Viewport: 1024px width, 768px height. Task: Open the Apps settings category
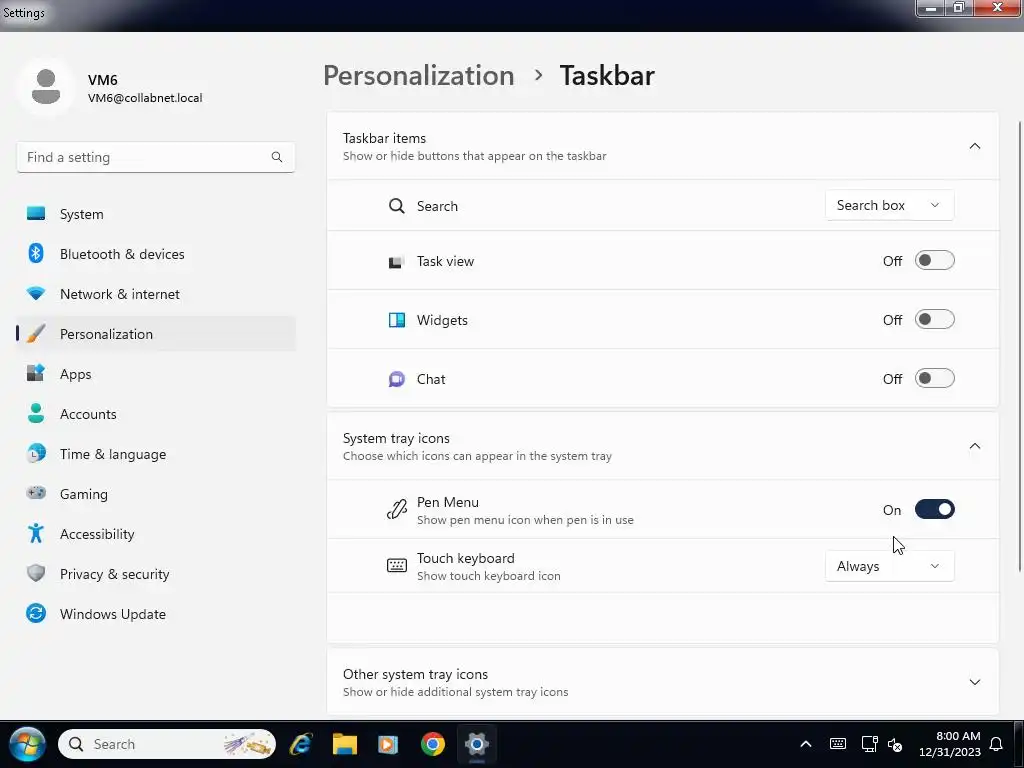[x=155, y=374]
